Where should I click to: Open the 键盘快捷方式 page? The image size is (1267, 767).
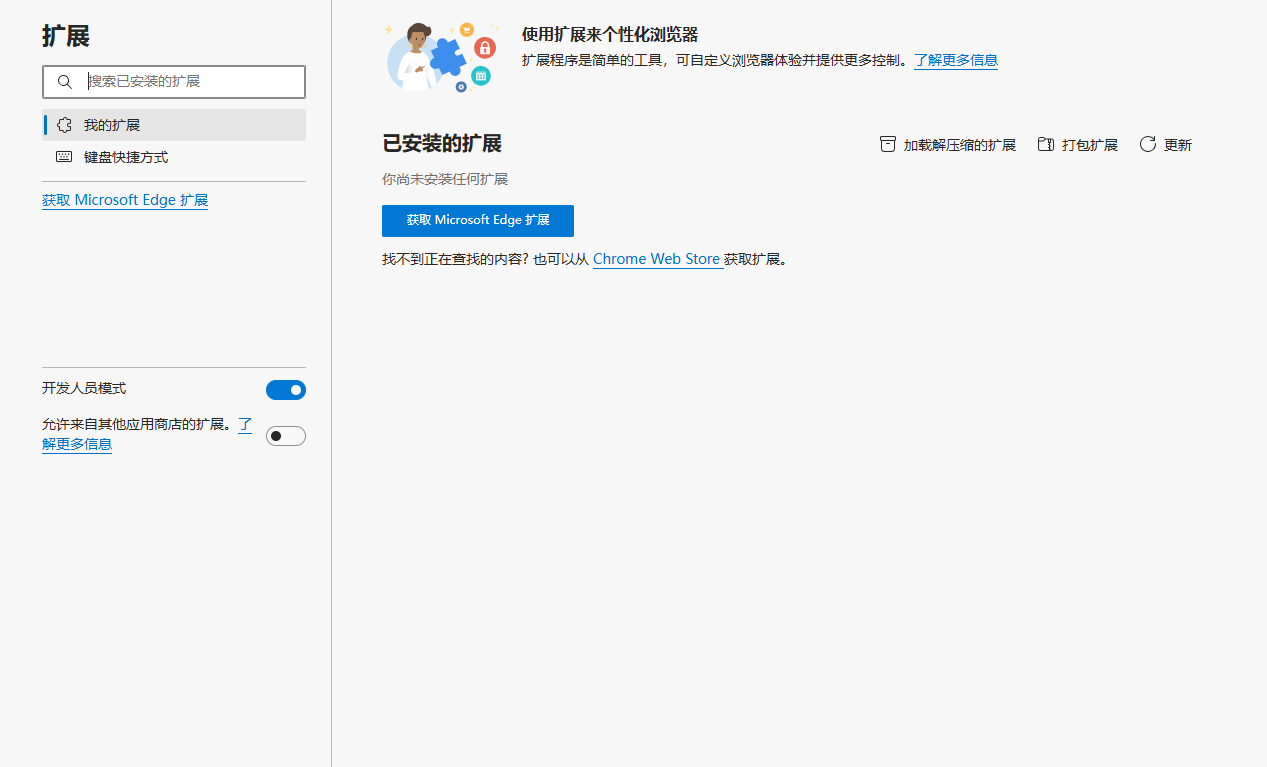click(x=174, y=157)
